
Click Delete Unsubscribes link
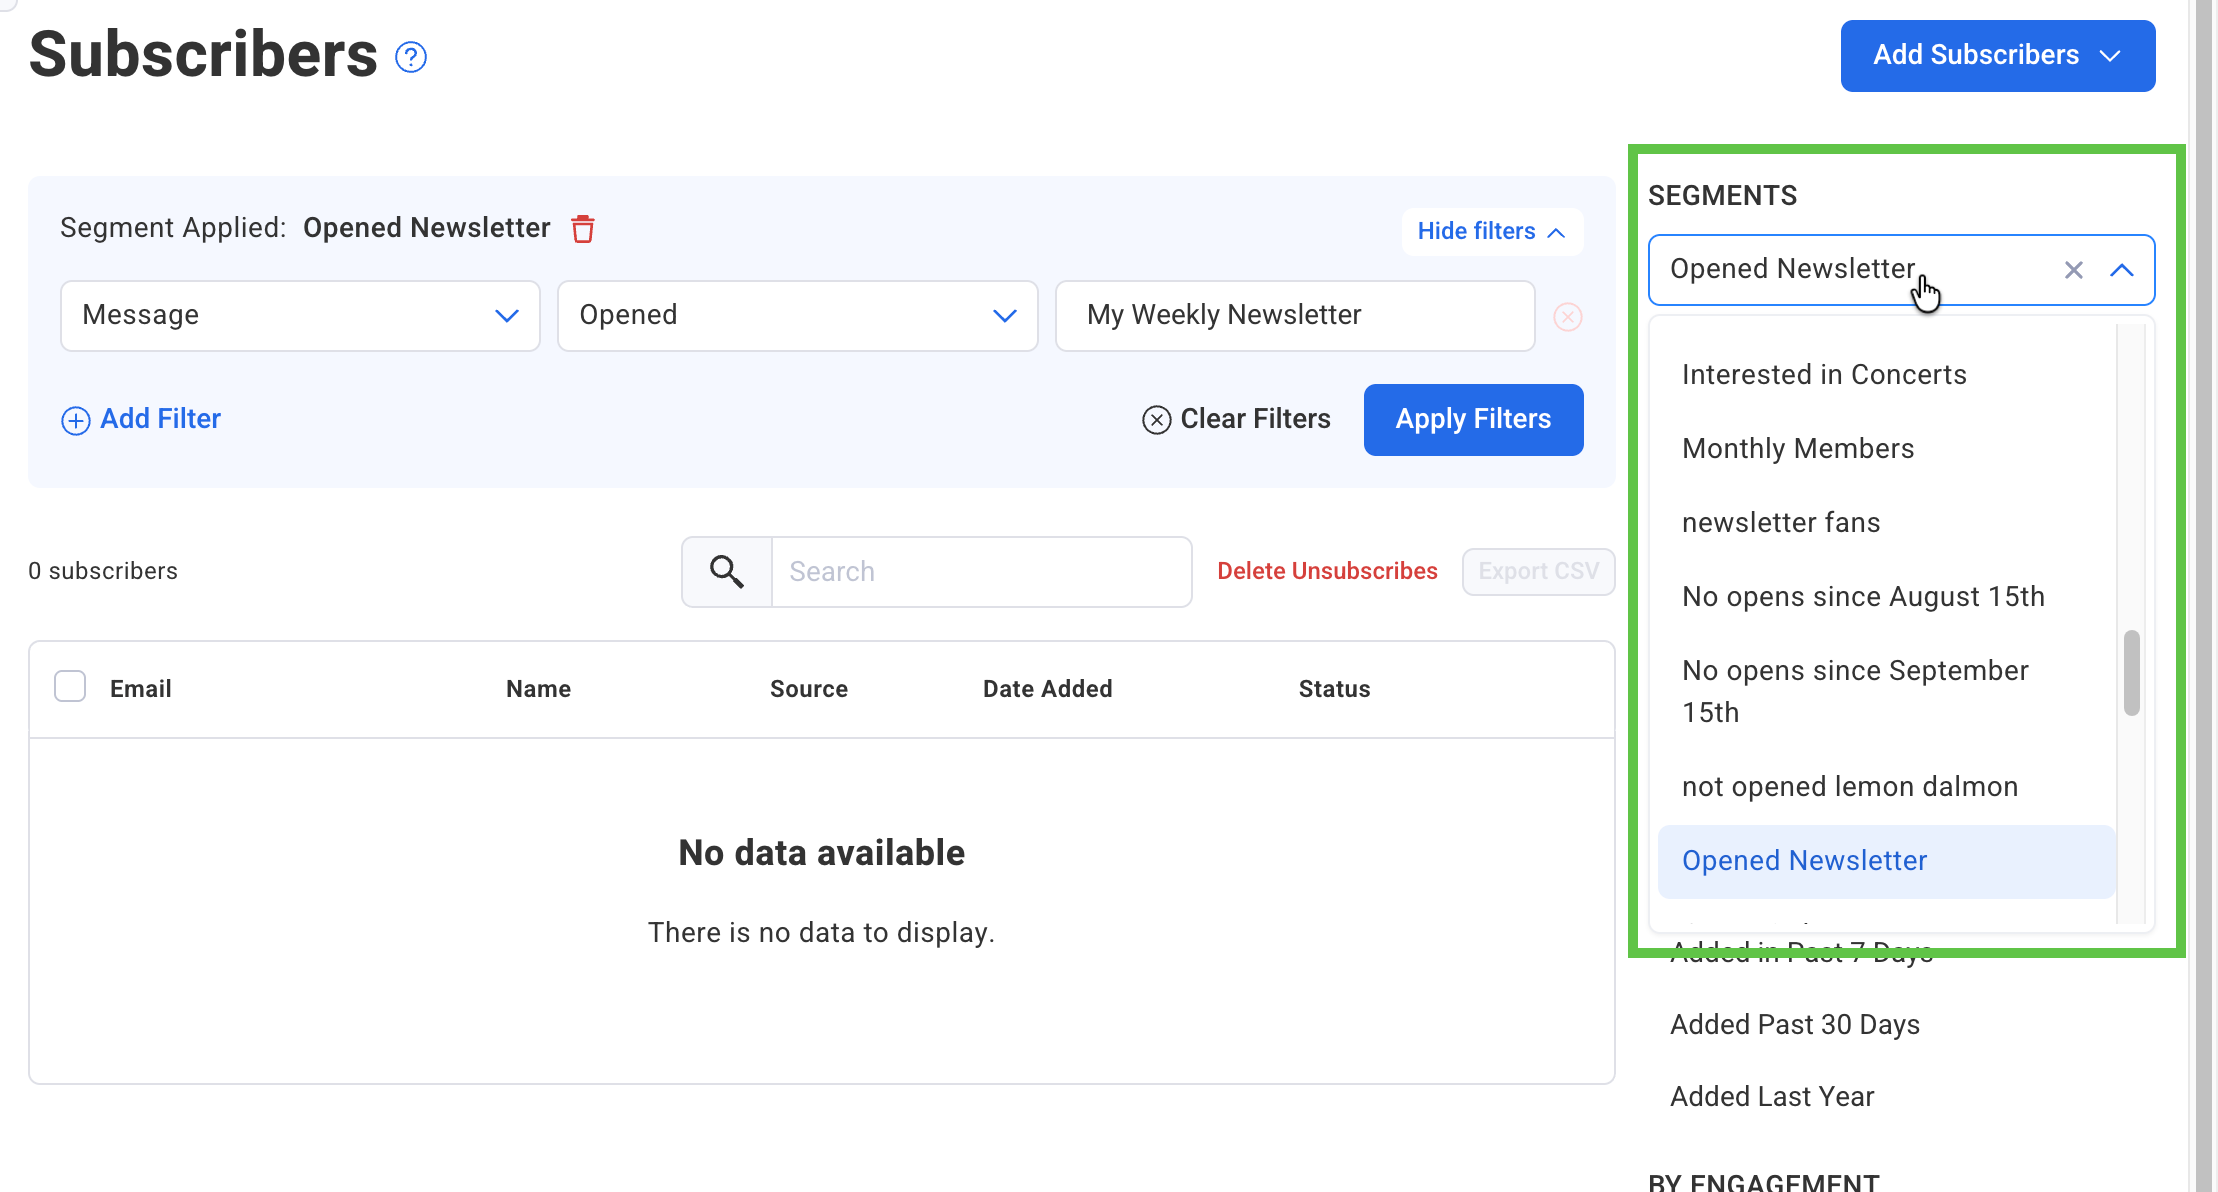(x=1327, y=571)
